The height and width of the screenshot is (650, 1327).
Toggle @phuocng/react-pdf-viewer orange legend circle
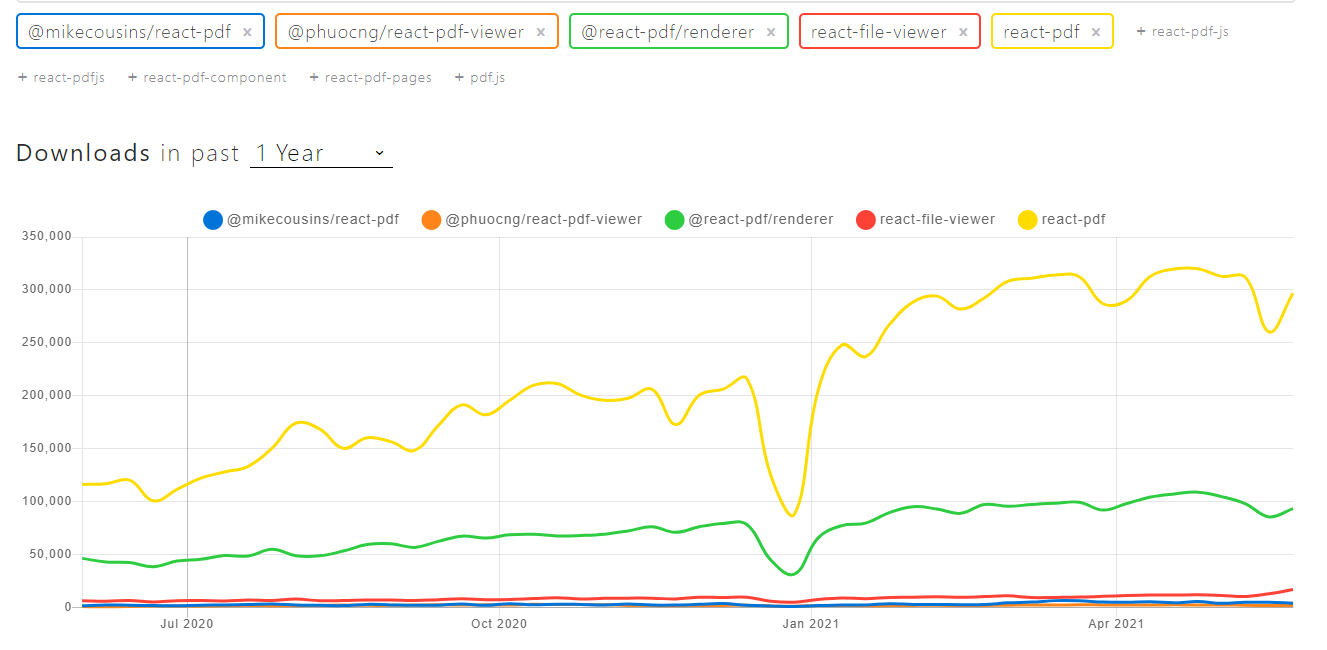pyautogui.click(x=431, y=220)
